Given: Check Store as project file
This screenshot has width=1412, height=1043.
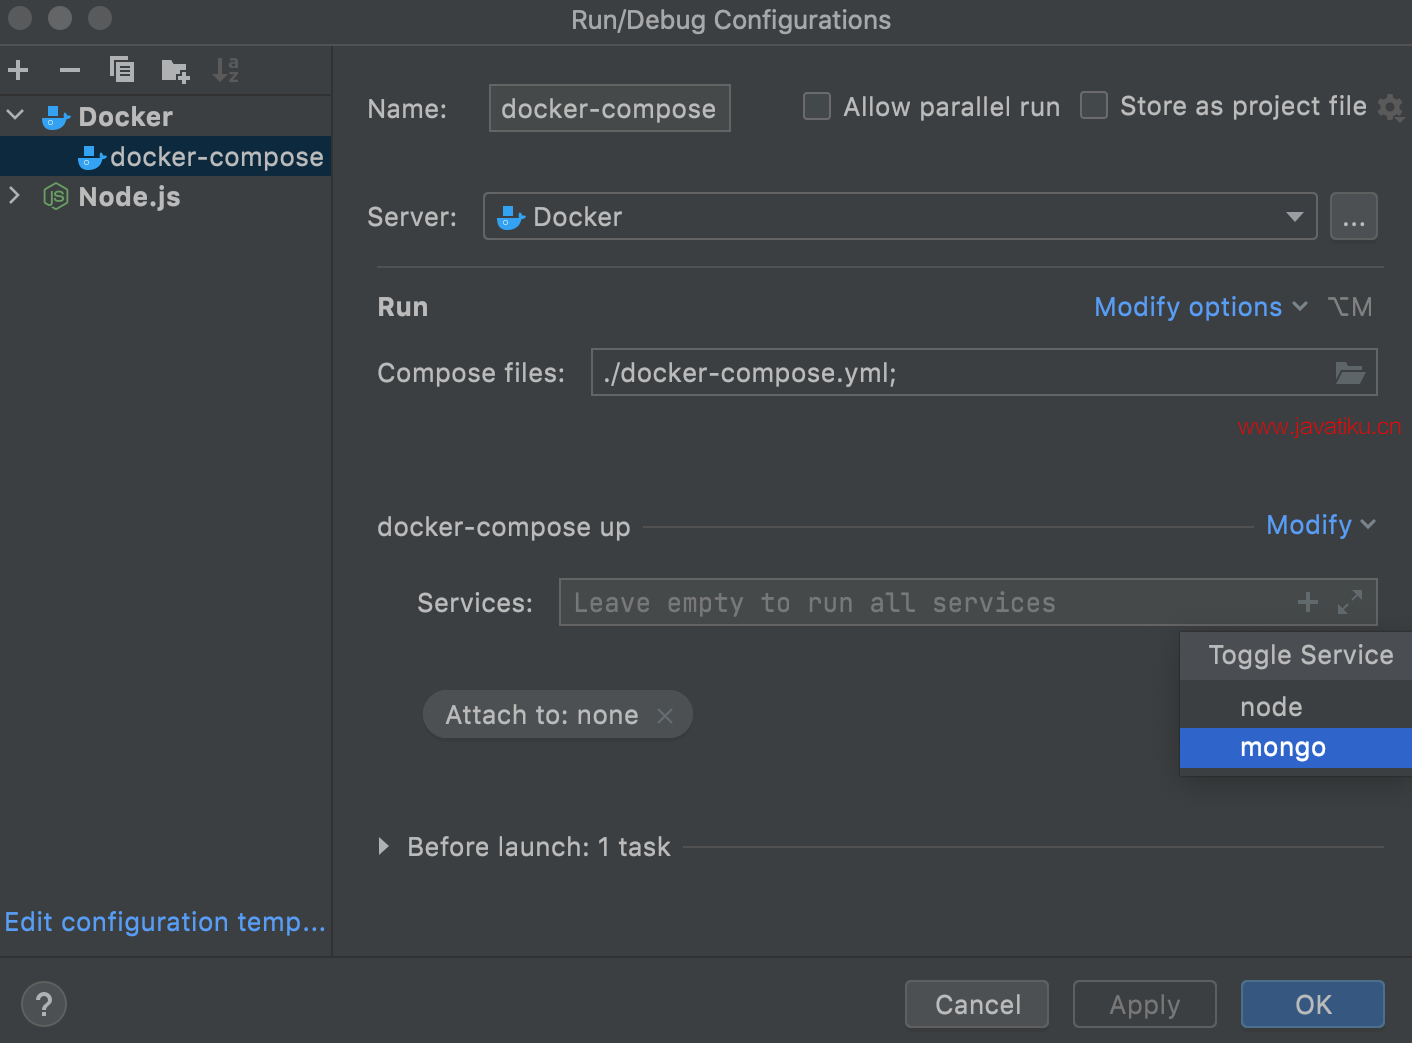Looking at the screenshot, I should click(1094, 105).
